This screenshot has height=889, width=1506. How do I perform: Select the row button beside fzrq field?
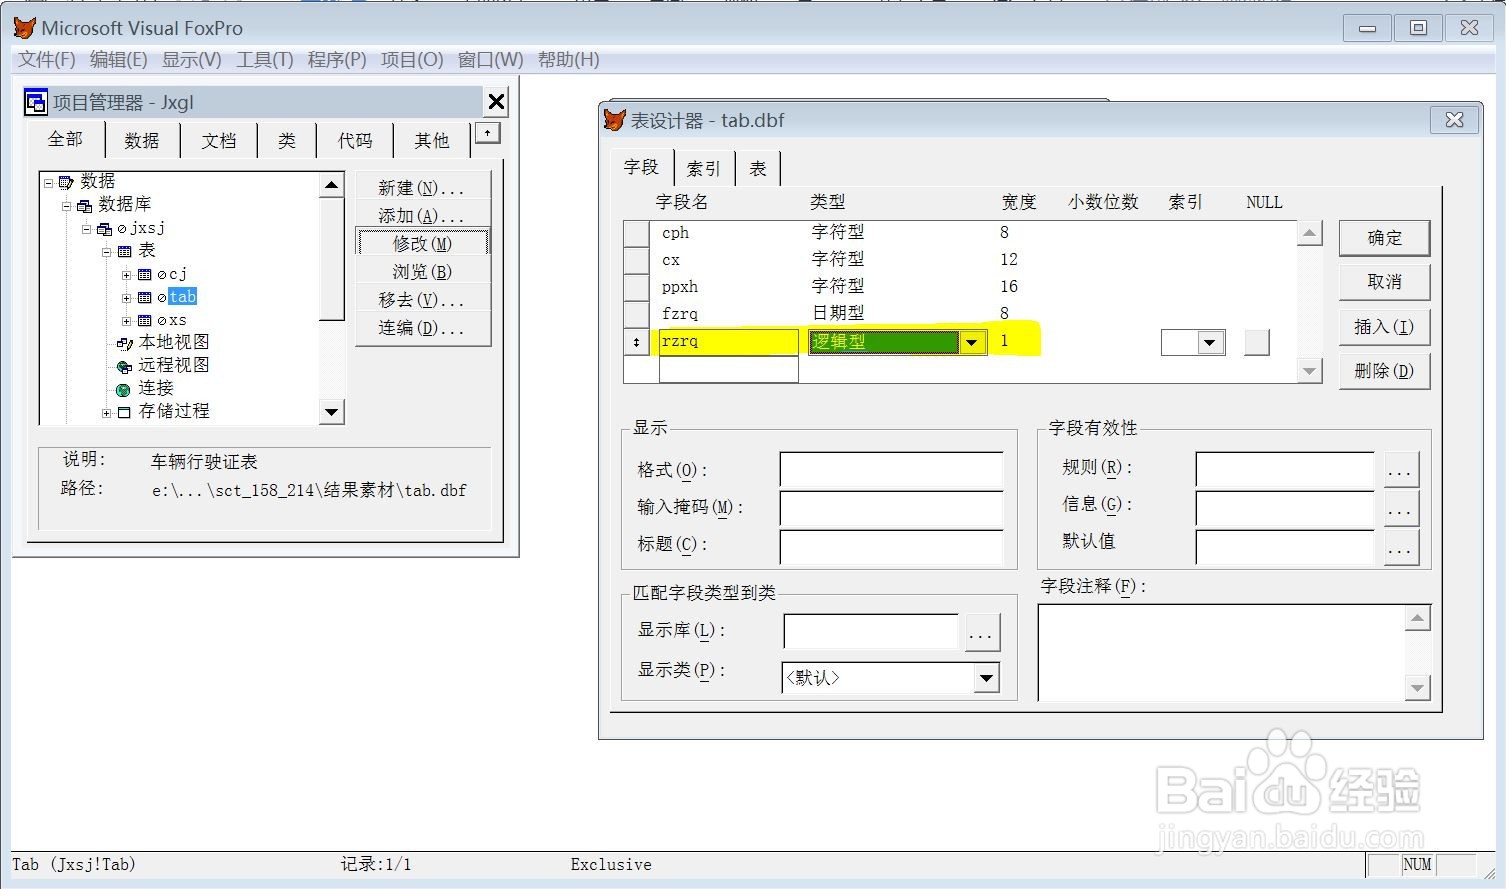coord(636,314)
